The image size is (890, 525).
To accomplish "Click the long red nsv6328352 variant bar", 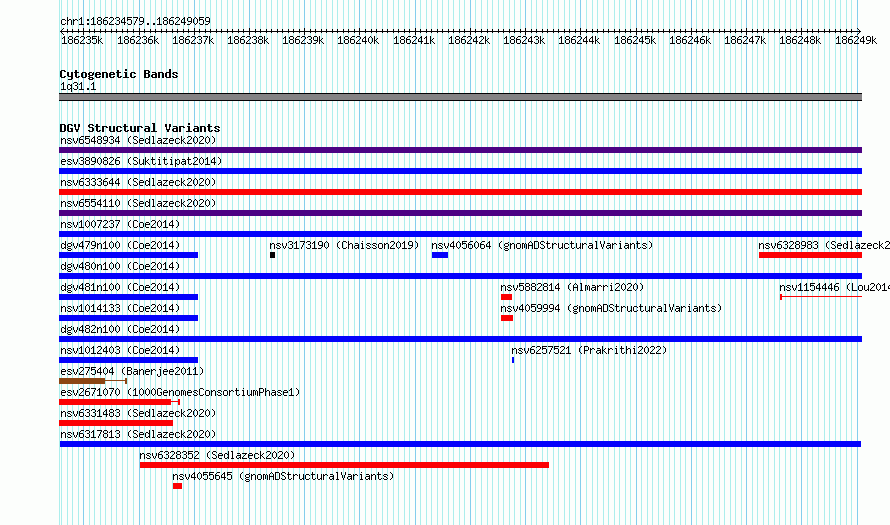I will [x=344, y=465].
